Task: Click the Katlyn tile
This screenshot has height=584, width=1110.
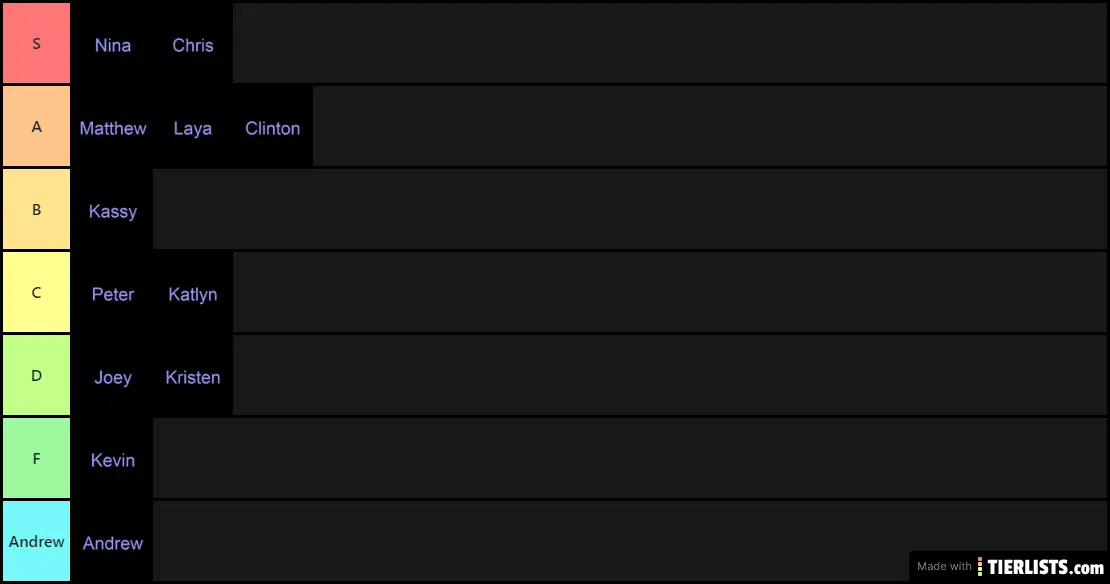Action: [x=193, y=292]
